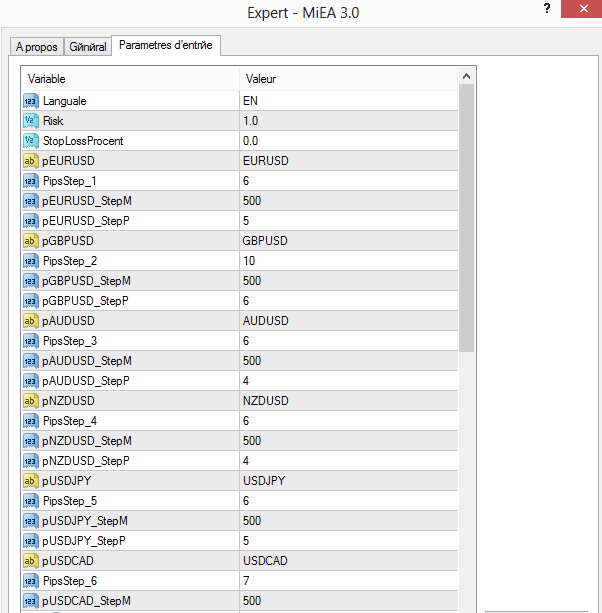Click the integer icon beside PipsStep_3
Viewport: 602px width, 613px height.
[30, 341]
